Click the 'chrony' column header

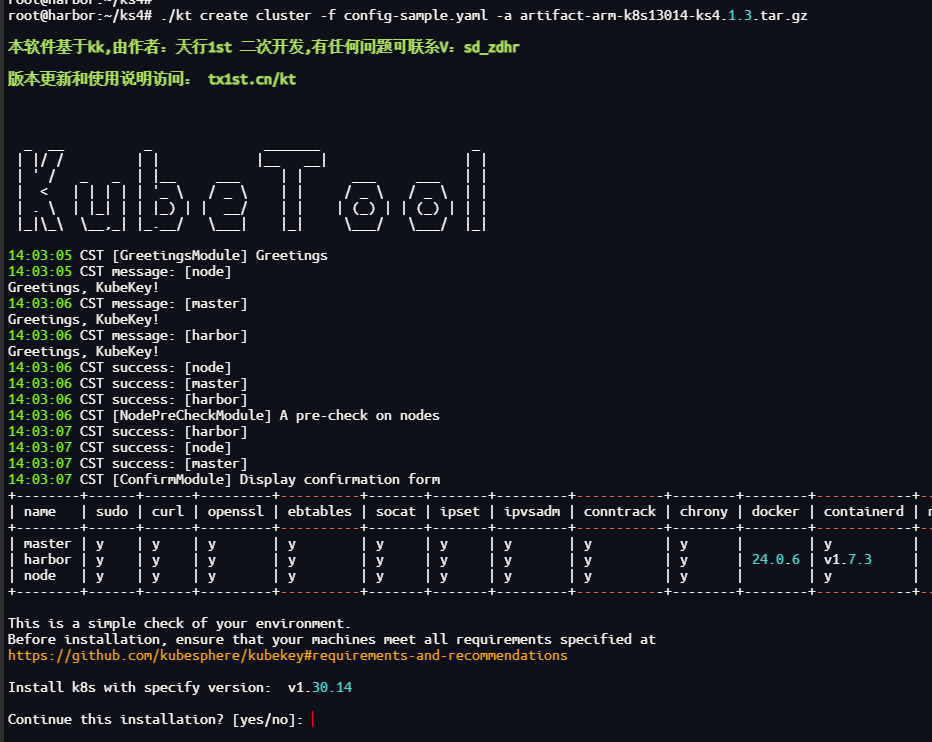coord(704,511)
